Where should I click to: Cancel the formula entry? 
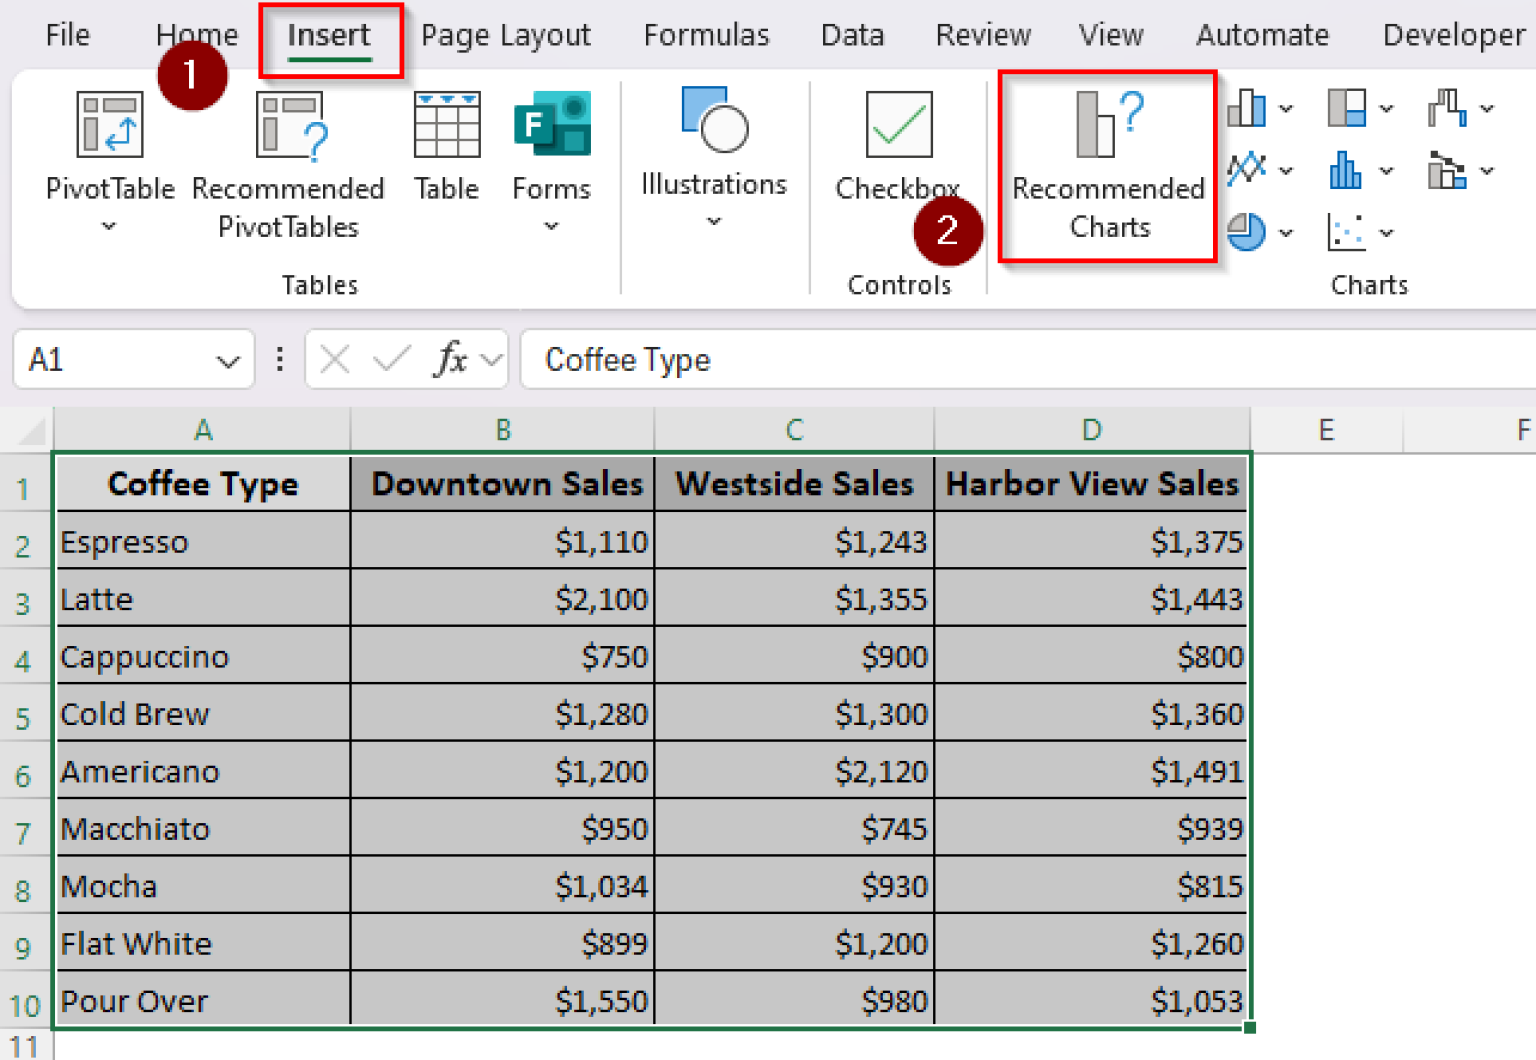pyautogui.click(x=335, y=359)
